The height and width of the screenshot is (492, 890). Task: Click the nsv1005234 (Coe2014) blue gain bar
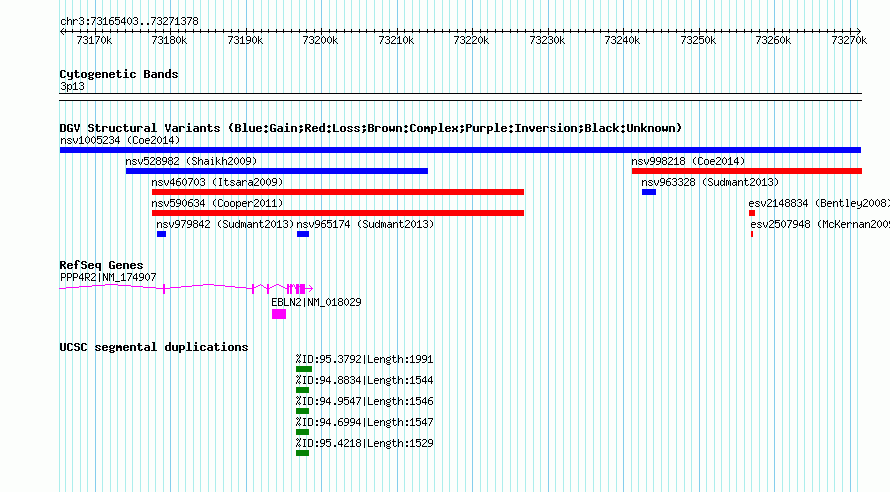coord(460,150)
